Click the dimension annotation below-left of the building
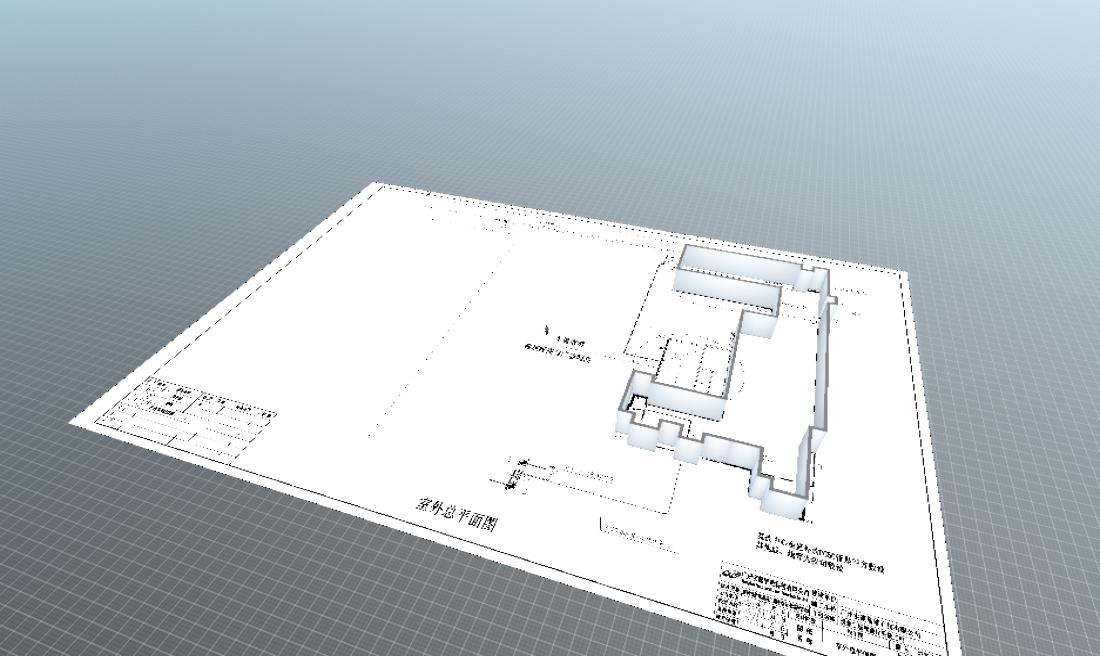Viewport: 1100px width, 656px height. point(560,472)
